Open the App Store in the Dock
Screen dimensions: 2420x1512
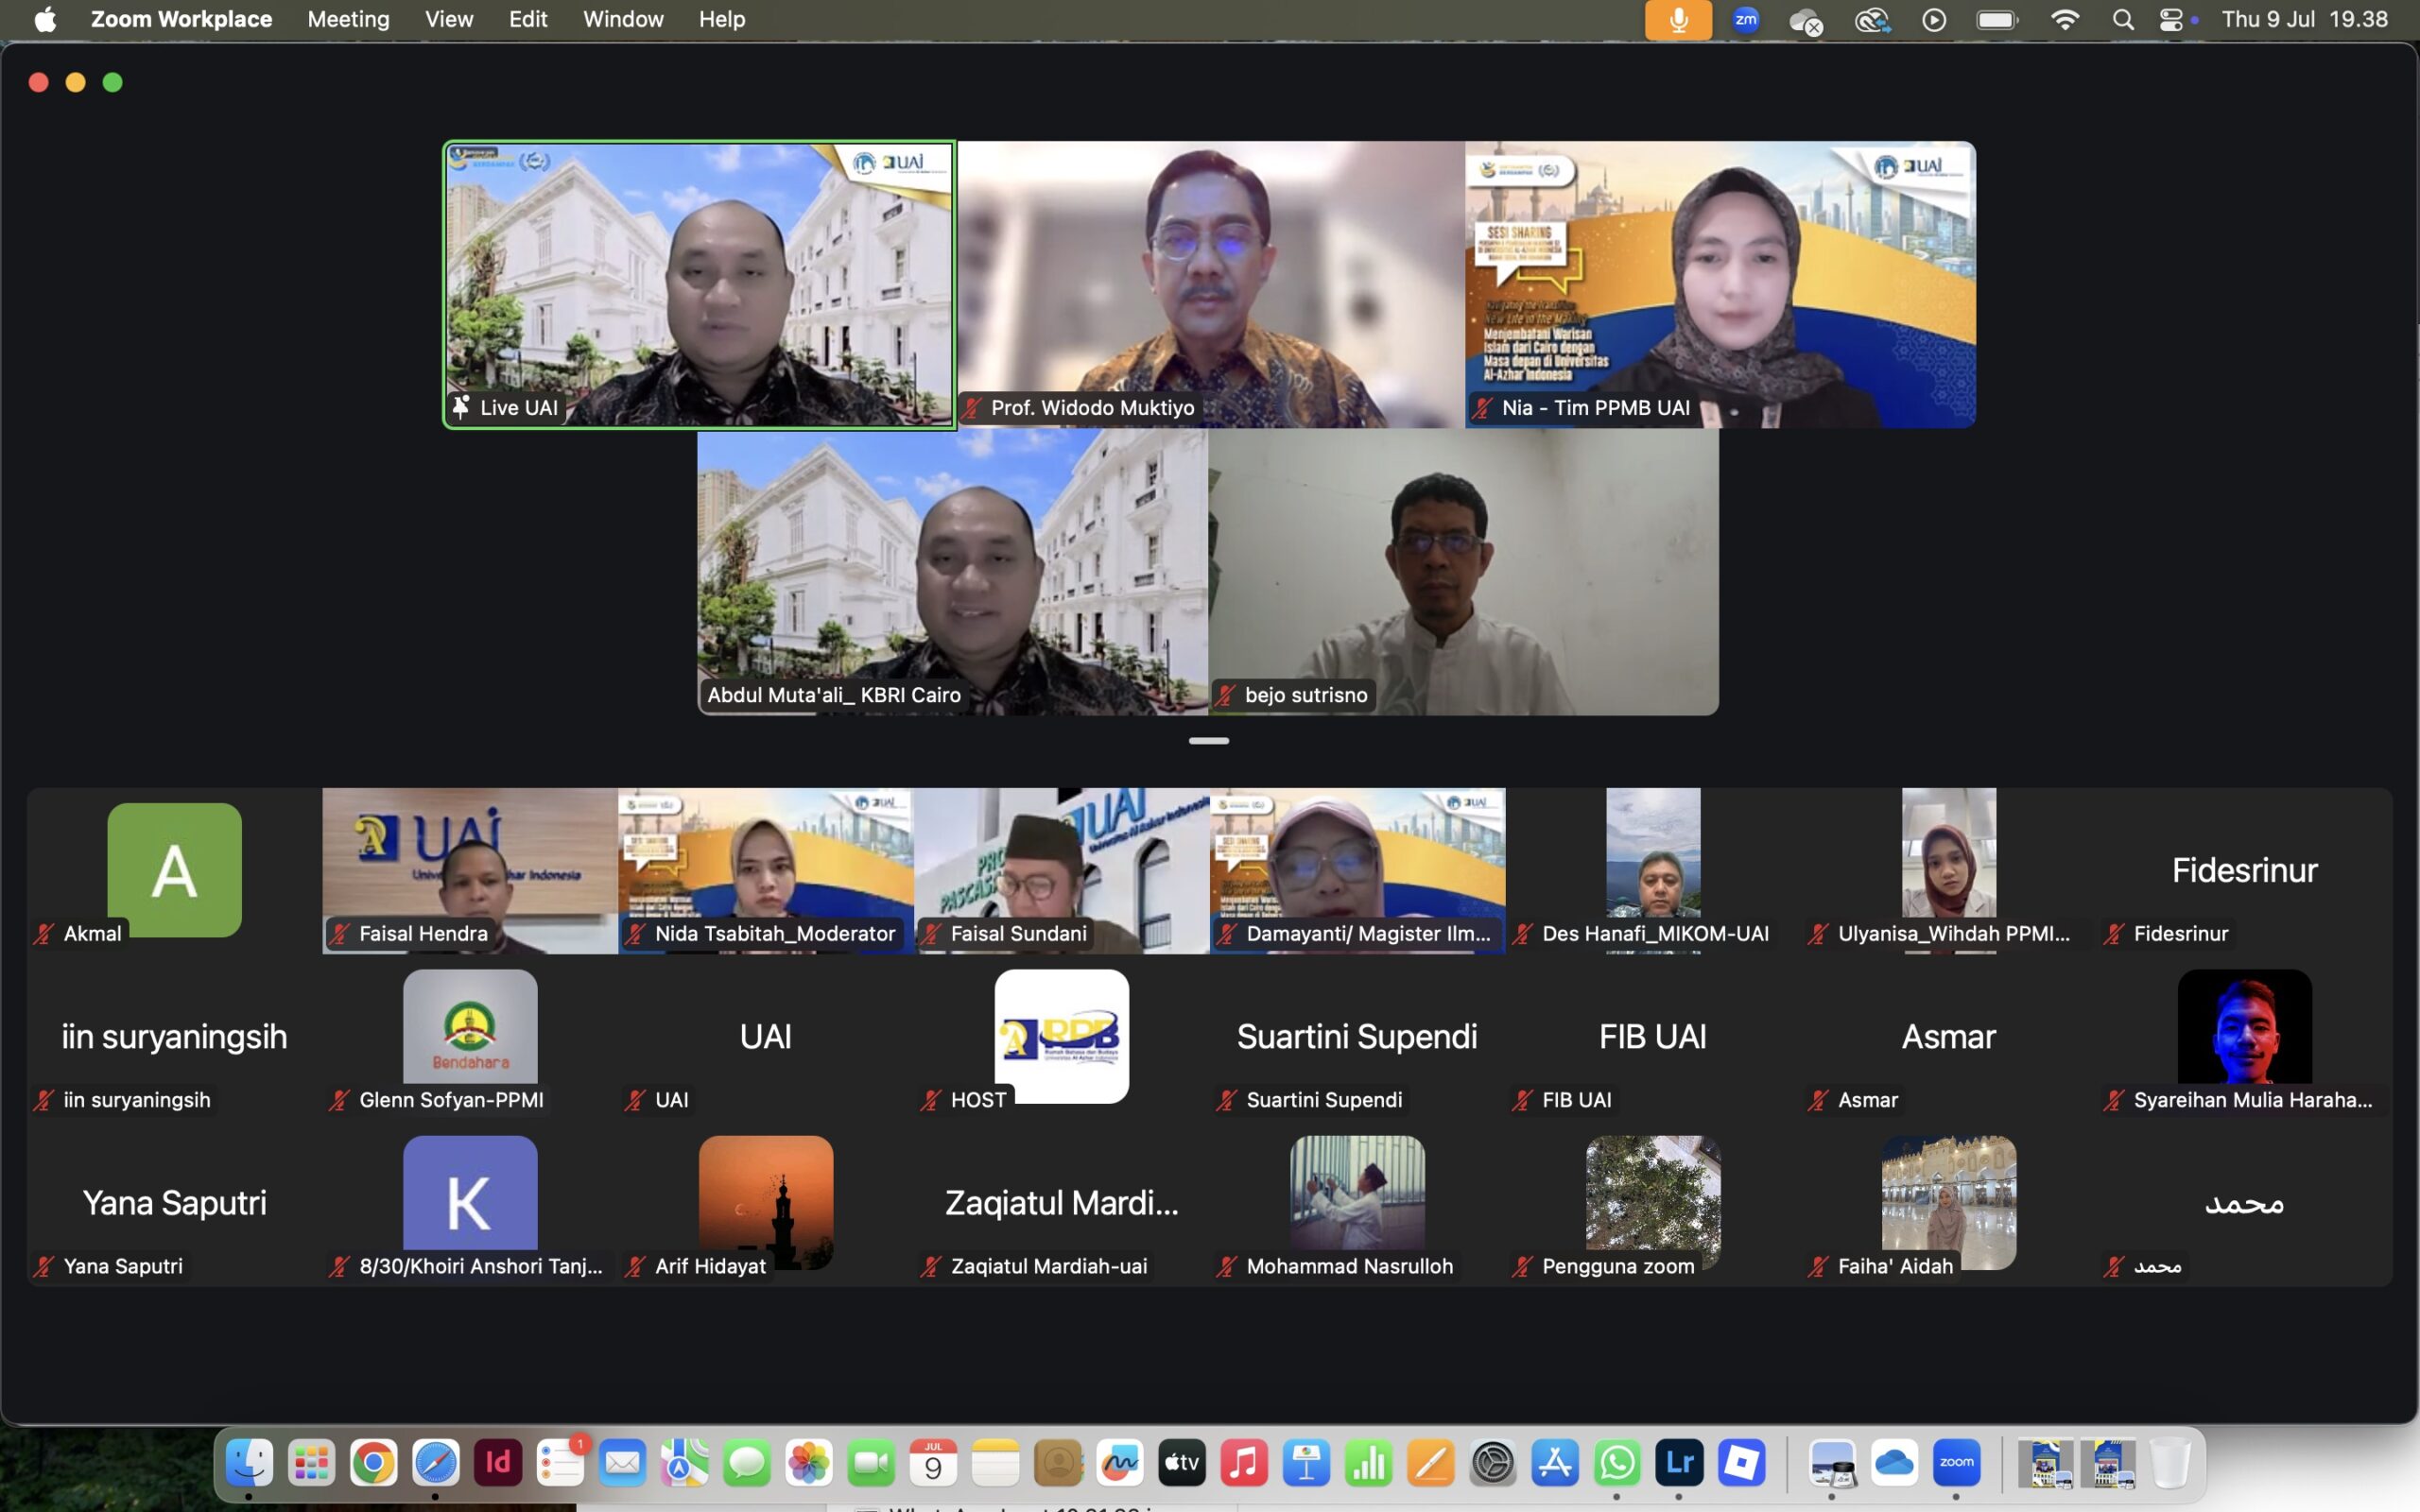click(1555, 1464)
